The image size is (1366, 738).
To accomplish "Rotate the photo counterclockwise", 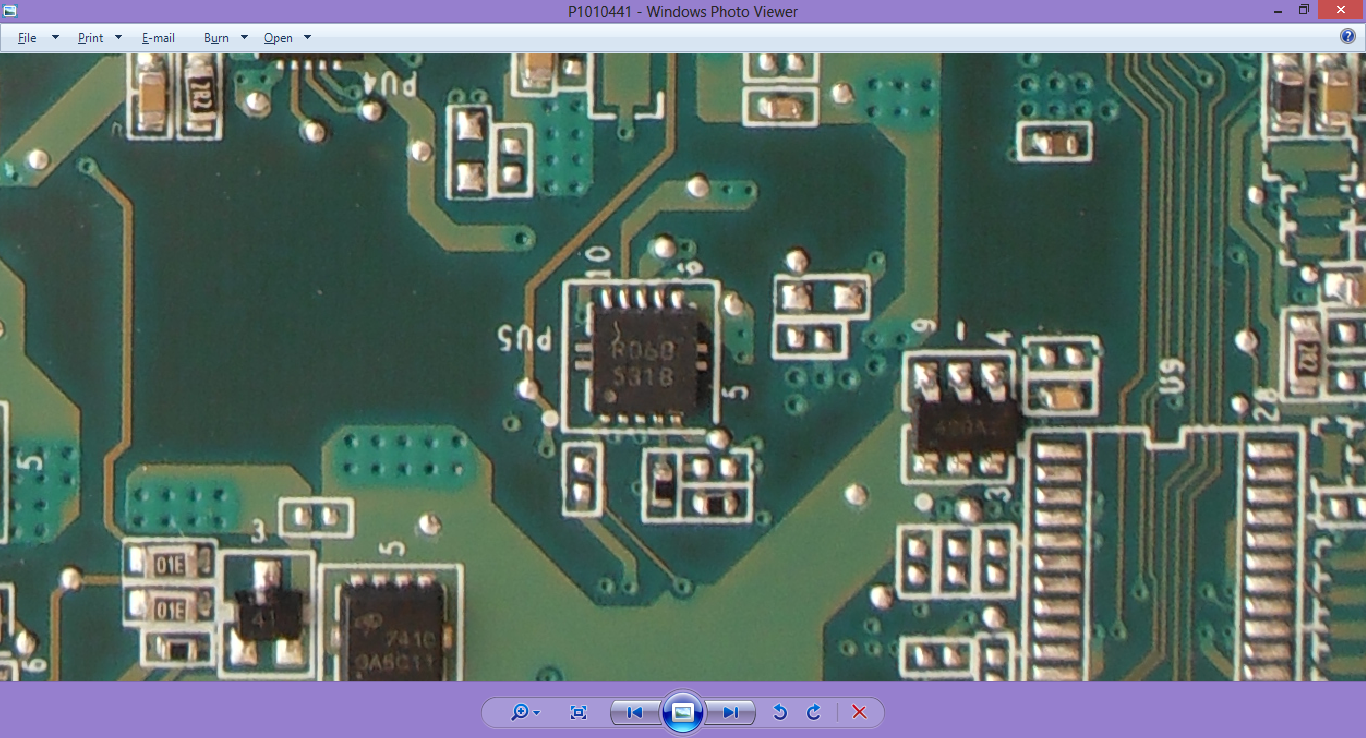I will tap(781, 712).
